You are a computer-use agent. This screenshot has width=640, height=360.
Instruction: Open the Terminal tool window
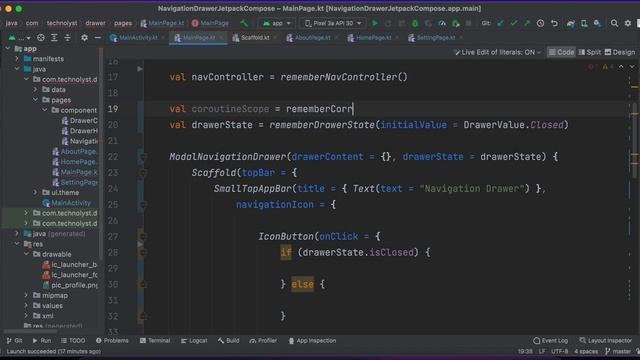155,340
